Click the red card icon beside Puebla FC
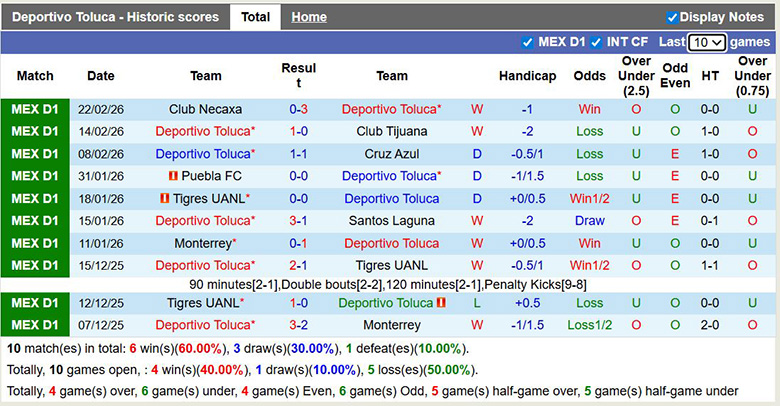 172,176
